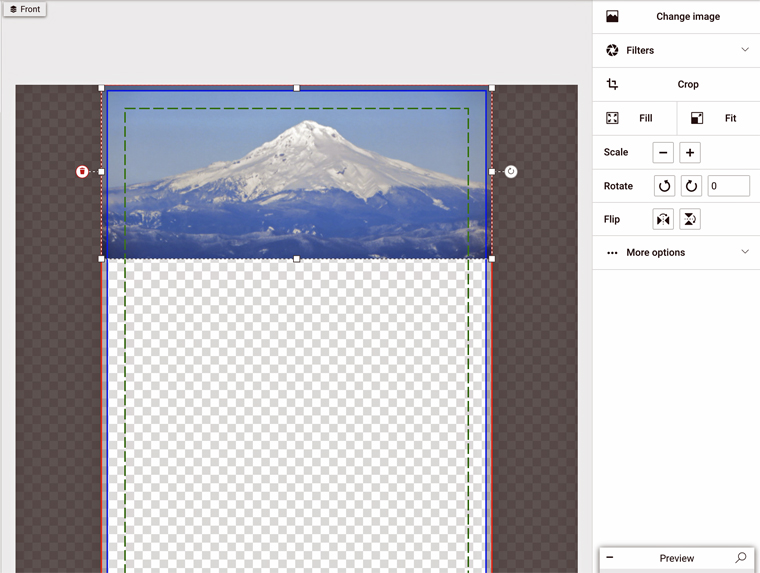Minimize the Preview panel with minus icon
The height and width of the screenshot is (573, 760).
pos(610,558)
